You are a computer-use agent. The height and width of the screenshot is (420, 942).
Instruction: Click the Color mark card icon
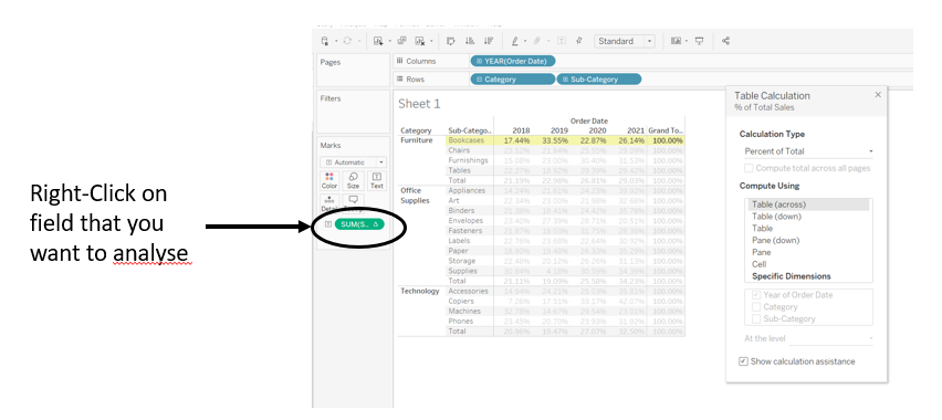(x=329, y=179)
